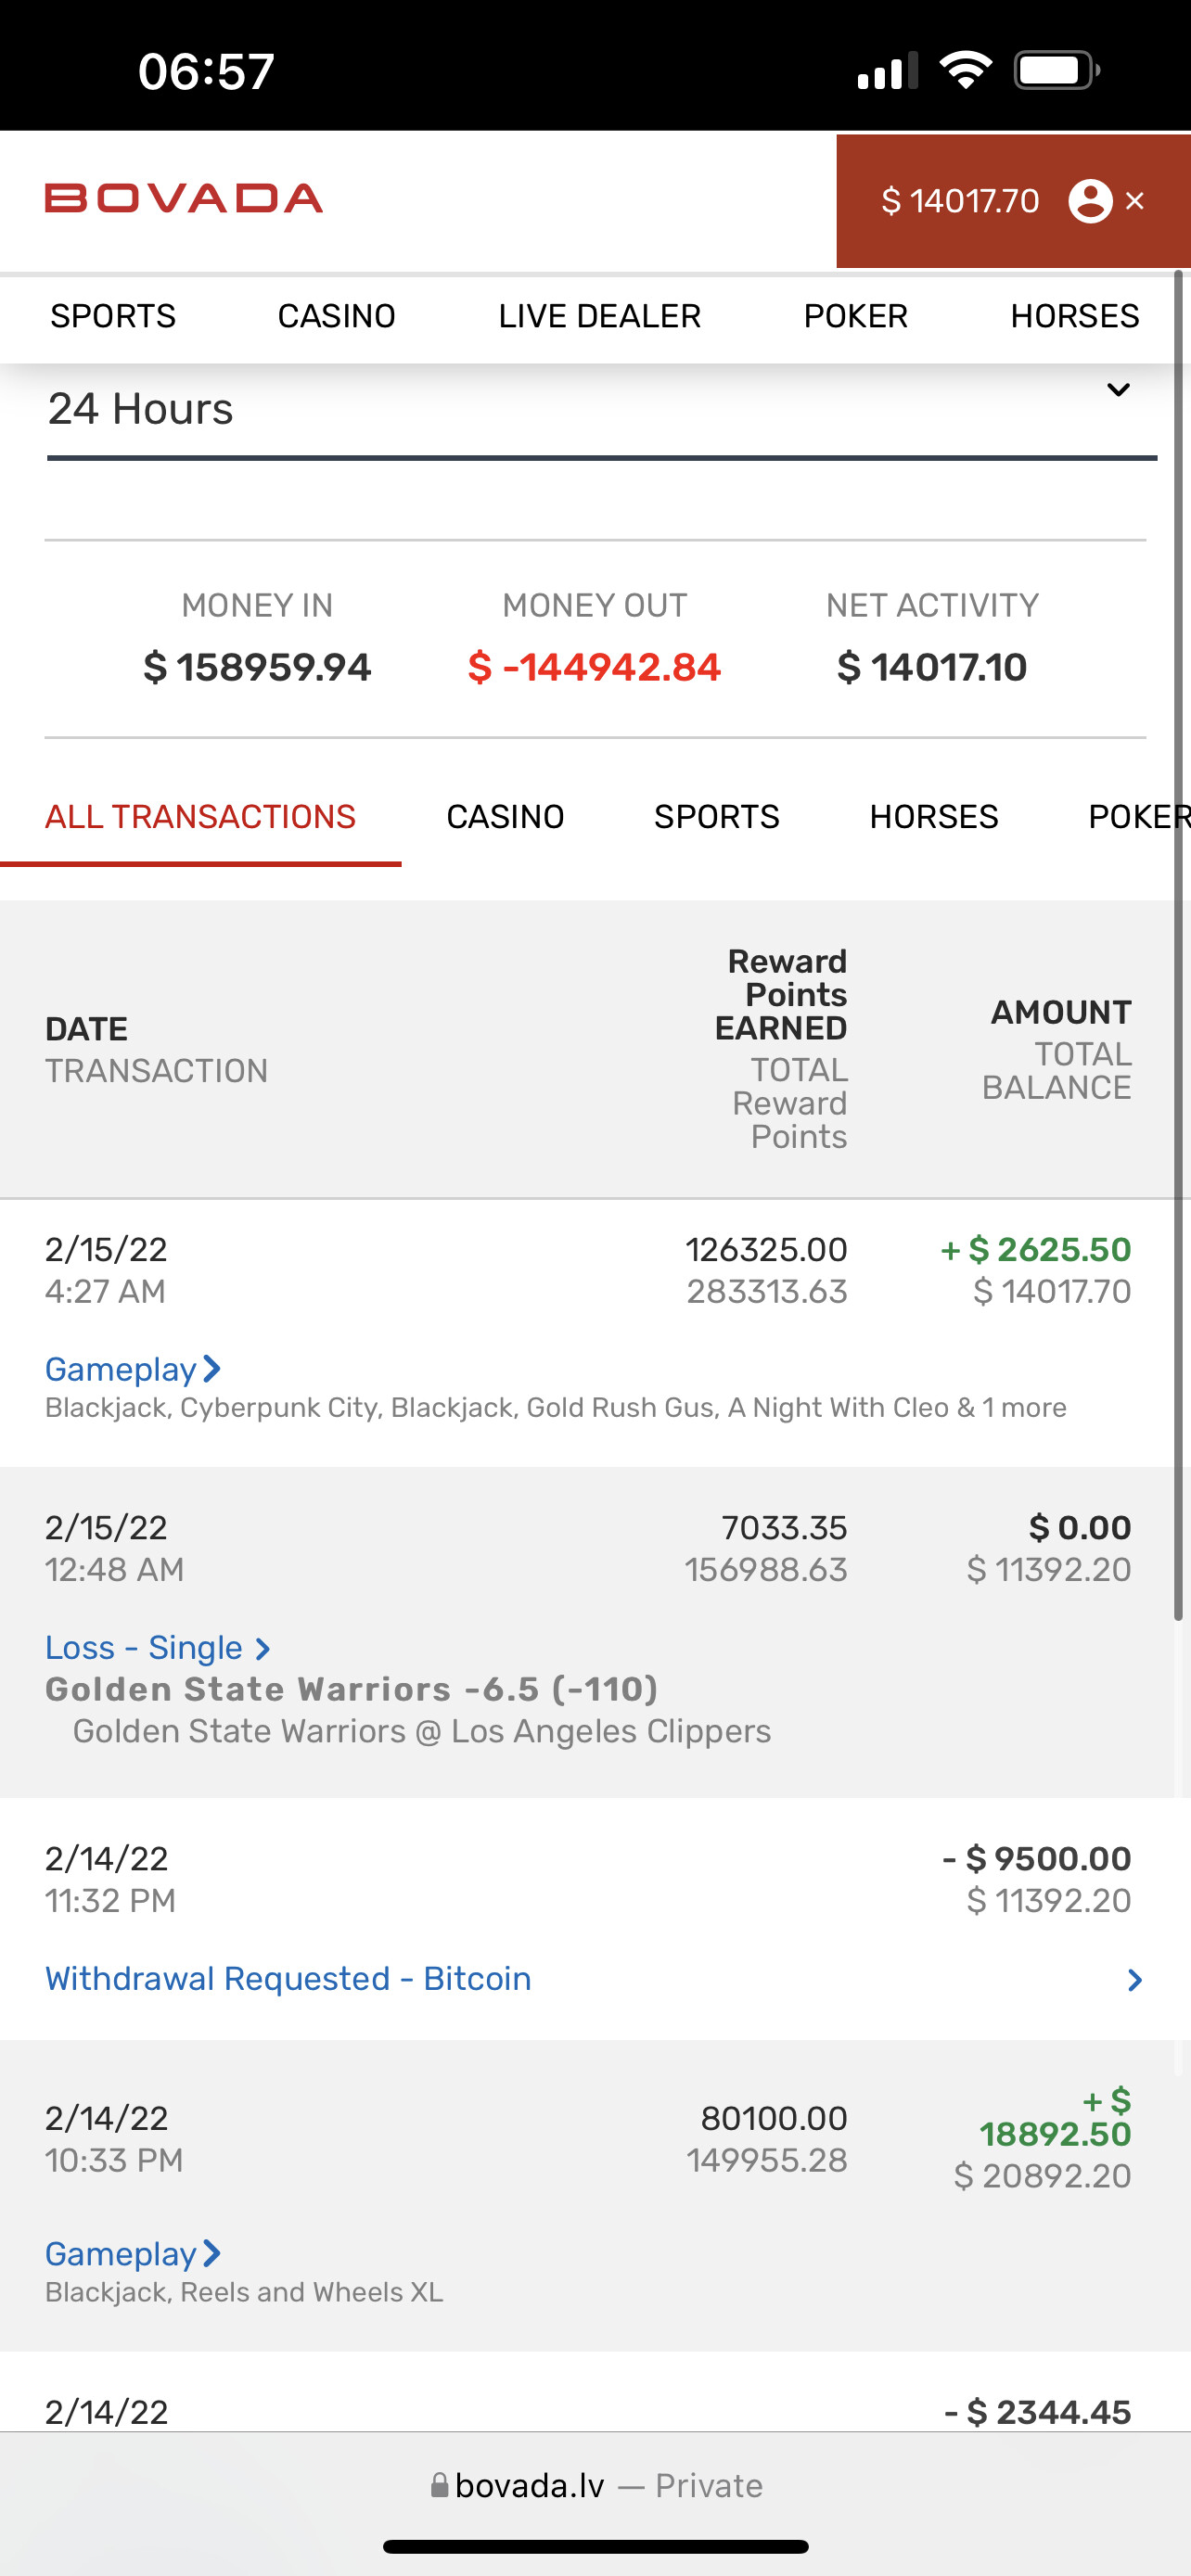Go to Casino in the top navigation

tap(336, 316)
